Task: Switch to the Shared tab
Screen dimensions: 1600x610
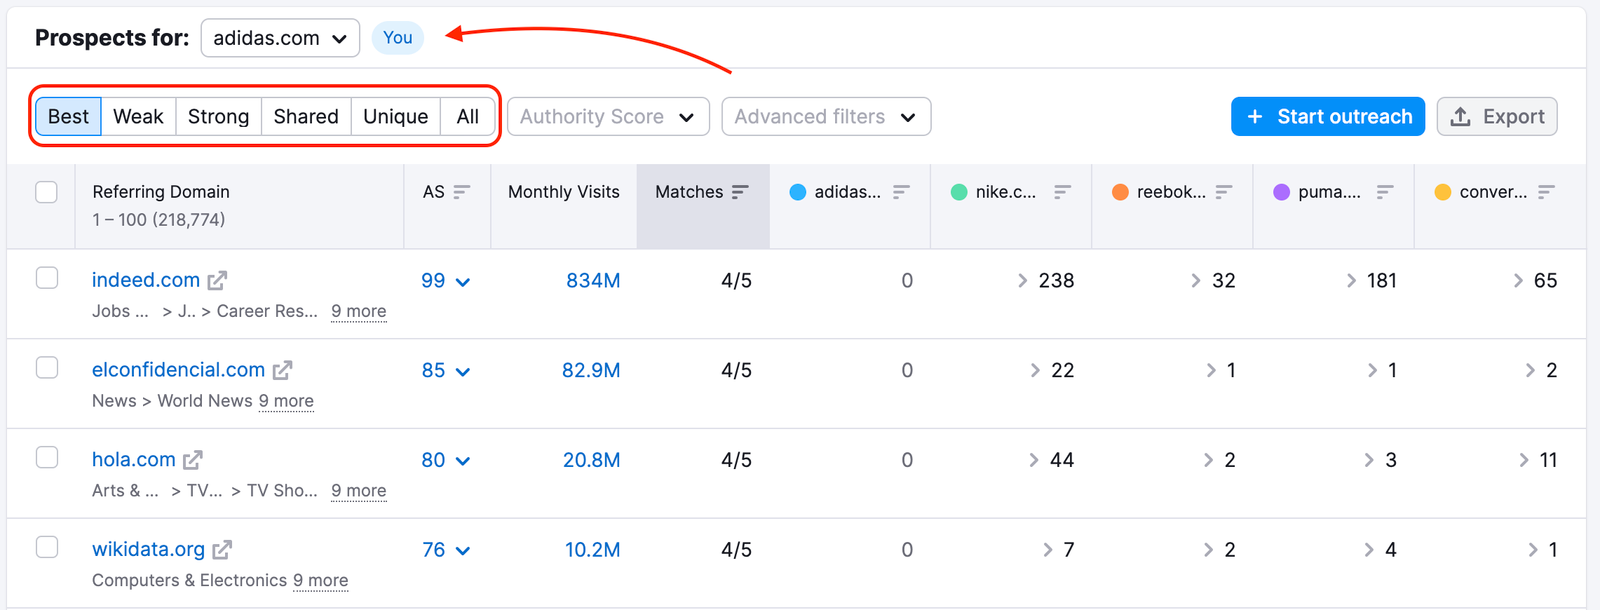Action: [x=306, y=117]
